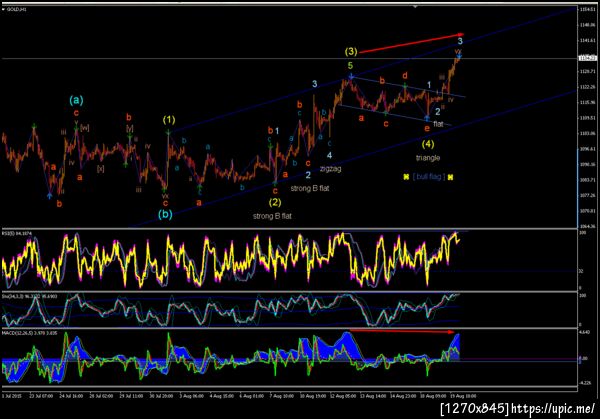Viewport: 600px width, 419px height.
Task: Select the blue up arrow above orange e
Action: coord(427,118)
